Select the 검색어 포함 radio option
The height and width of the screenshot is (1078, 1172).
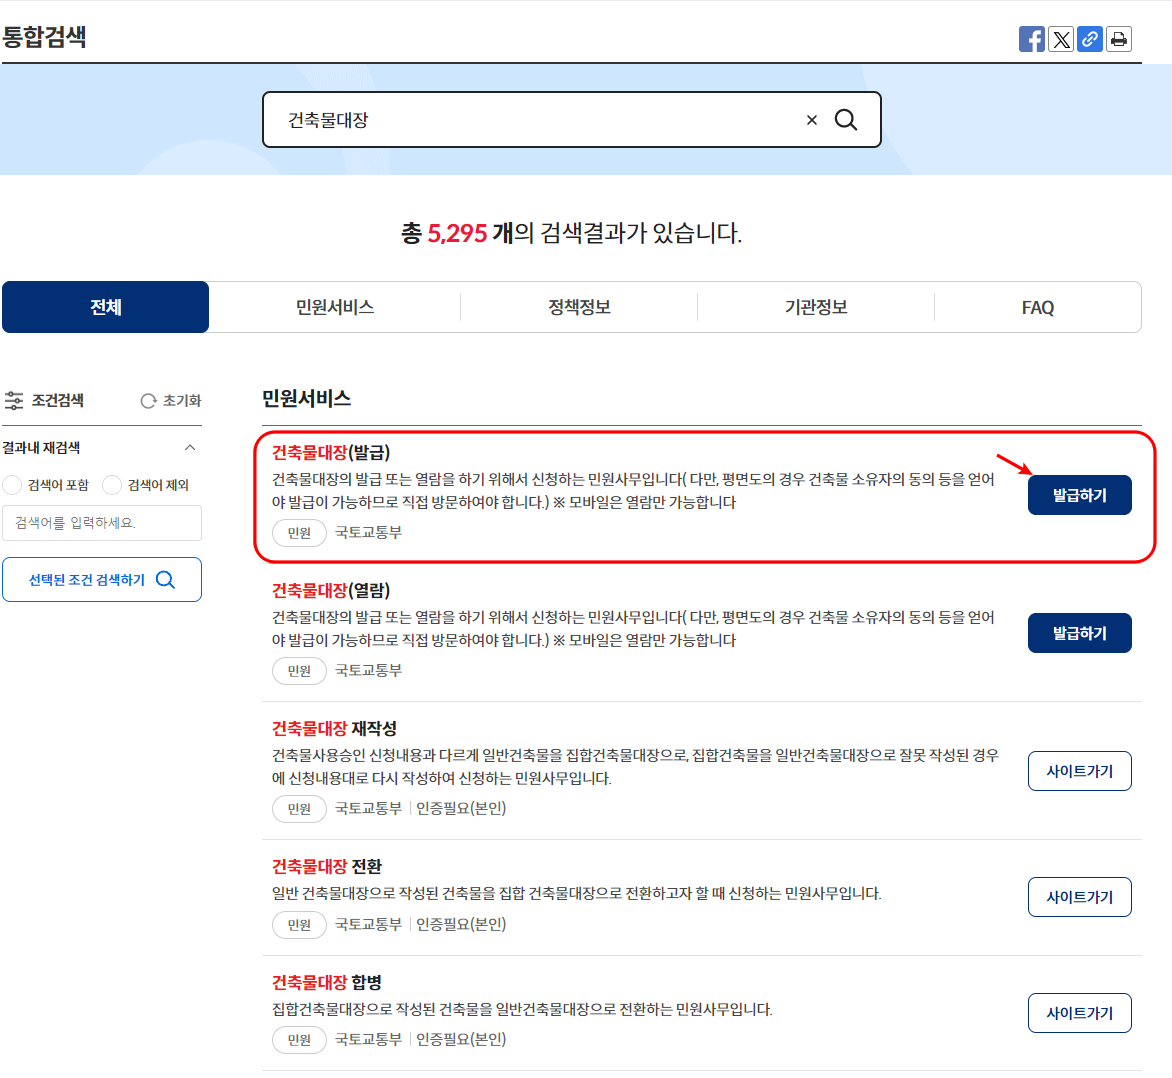12,485
